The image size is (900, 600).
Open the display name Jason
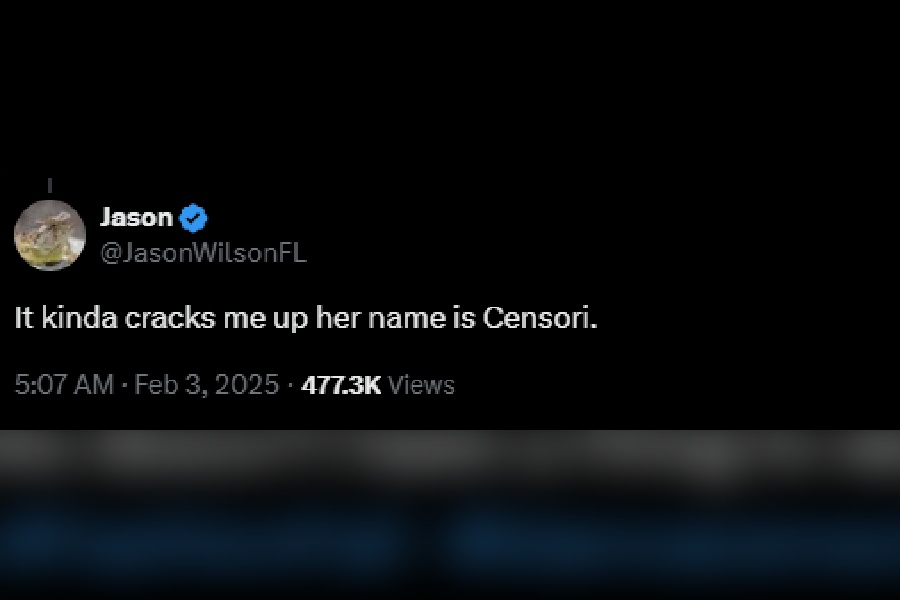point(137,218)
